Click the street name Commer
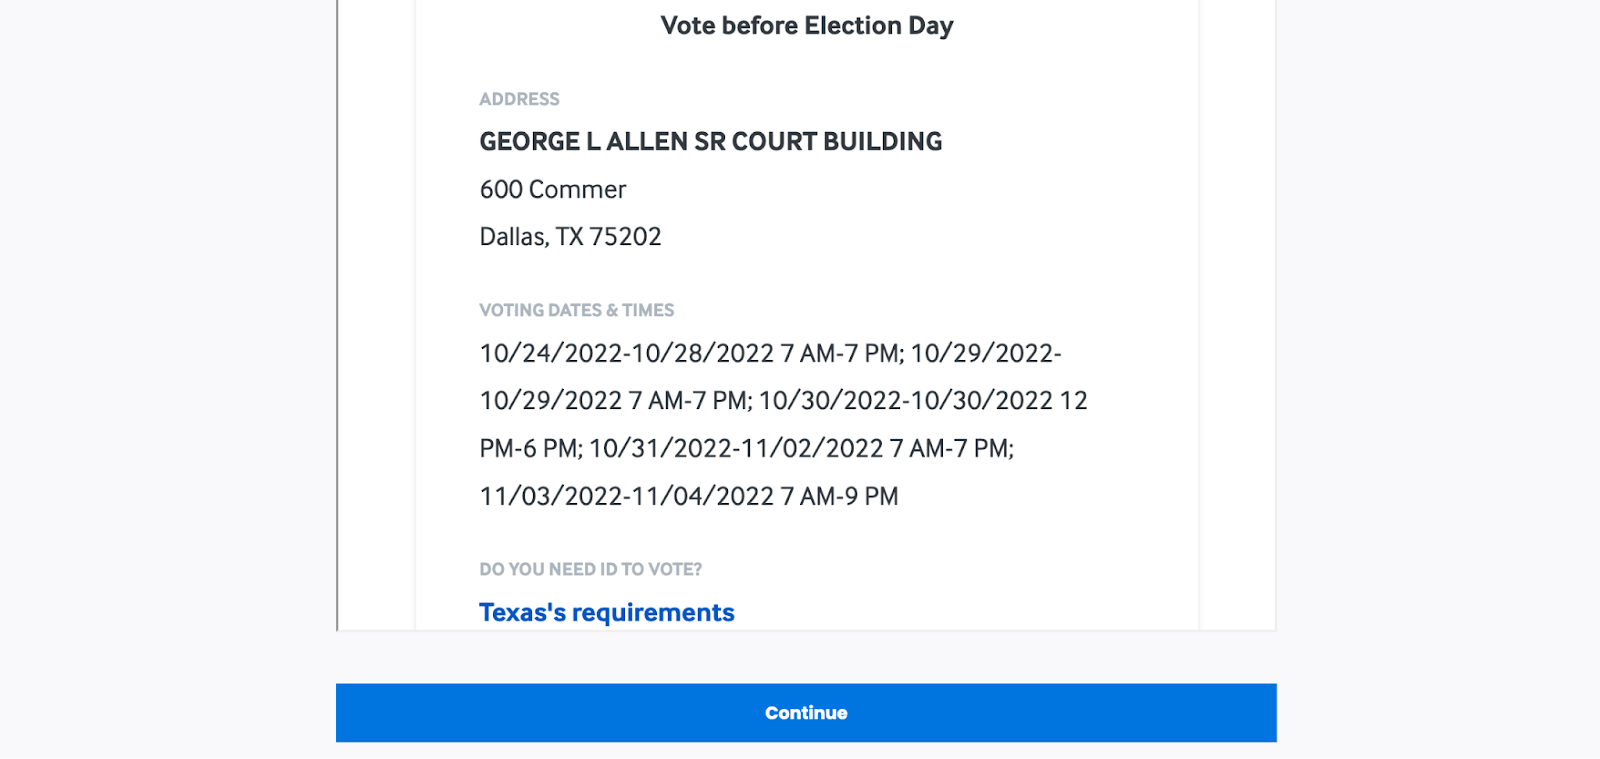The height and width of the screenshot is (759, 1600). coord(577,190)
